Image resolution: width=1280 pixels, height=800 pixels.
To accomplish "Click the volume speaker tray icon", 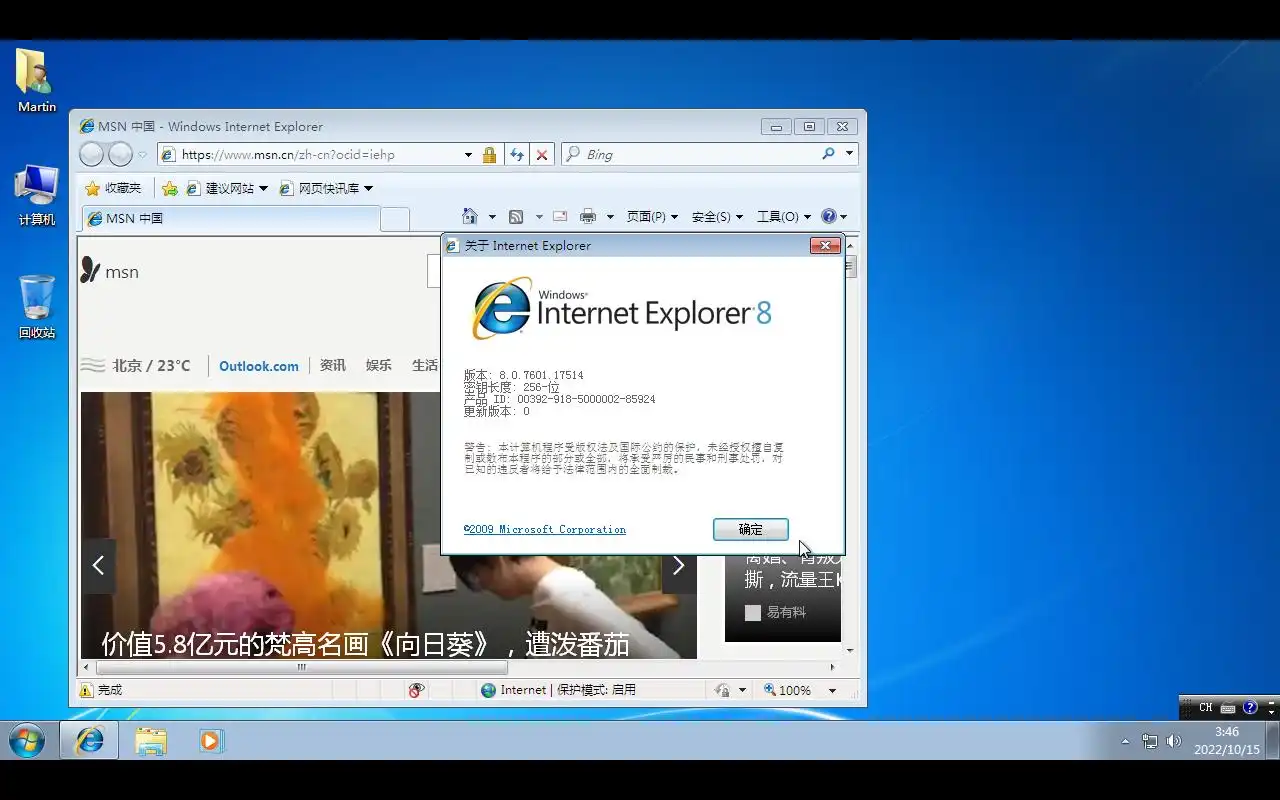I will (x=1173, y=741).
